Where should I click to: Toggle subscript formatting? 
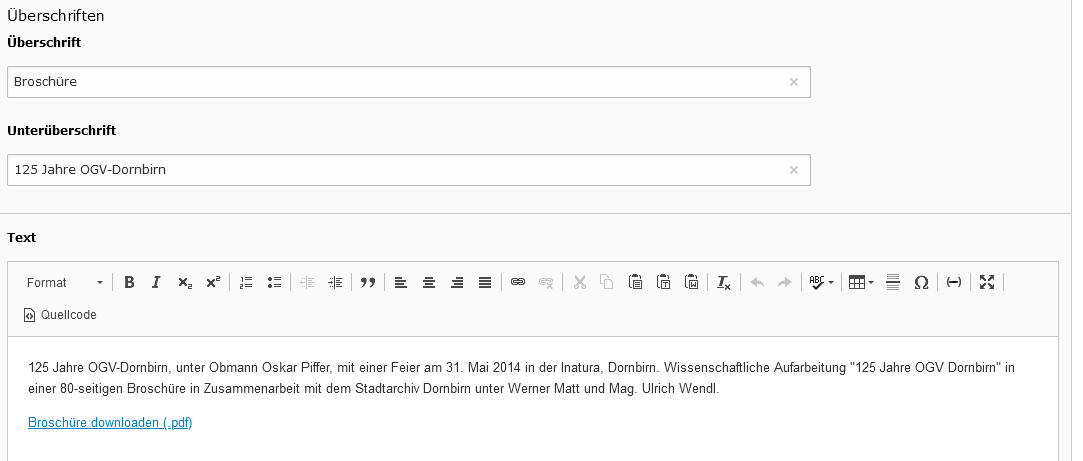tap(185, 283)
